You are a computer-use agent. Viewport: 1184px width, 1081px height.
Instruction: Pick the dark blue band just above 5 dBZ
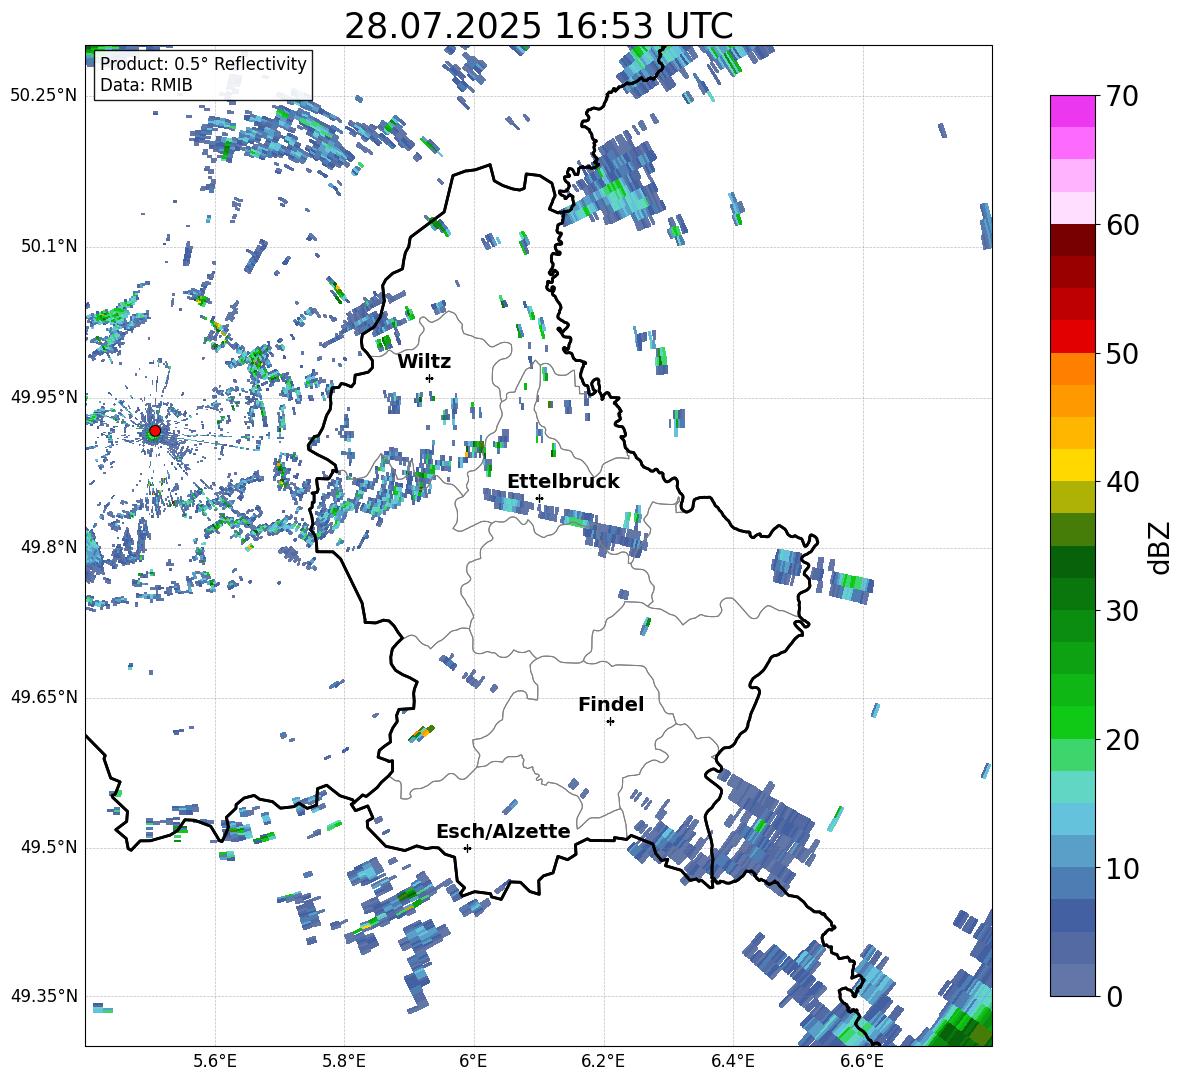coord(1072,915)
